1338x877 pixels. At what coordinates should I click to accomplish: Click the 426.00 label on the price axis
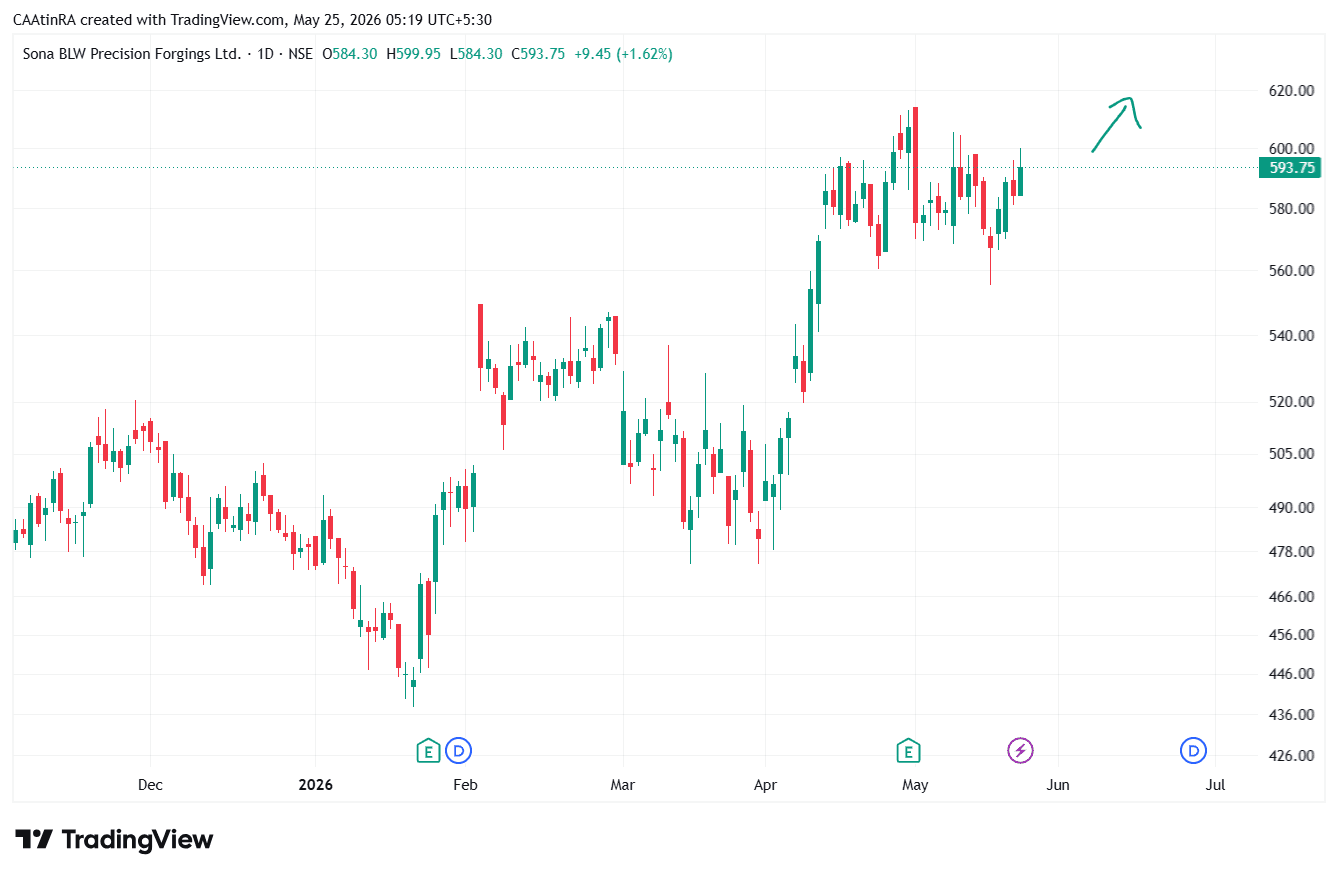(1289, 755)
